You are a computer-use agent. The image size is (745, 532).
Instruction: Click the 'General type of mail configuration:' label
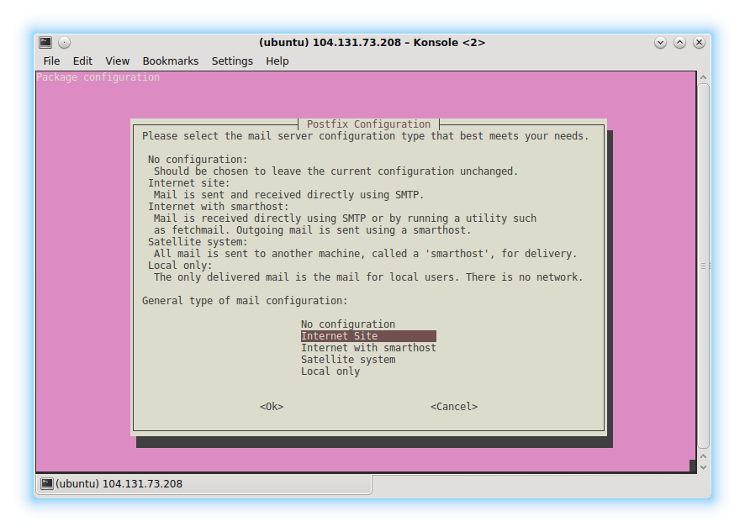tap(245, 301)
